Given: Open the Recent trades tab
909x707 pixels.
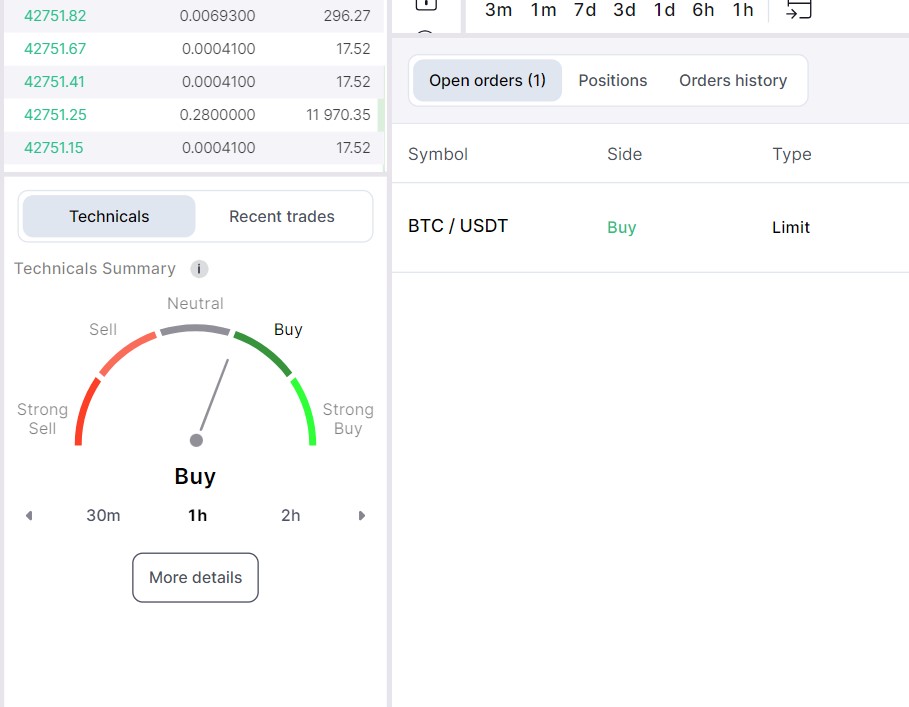Looking at the screenshot, I should pyautogui.click(x=282, y=216).
